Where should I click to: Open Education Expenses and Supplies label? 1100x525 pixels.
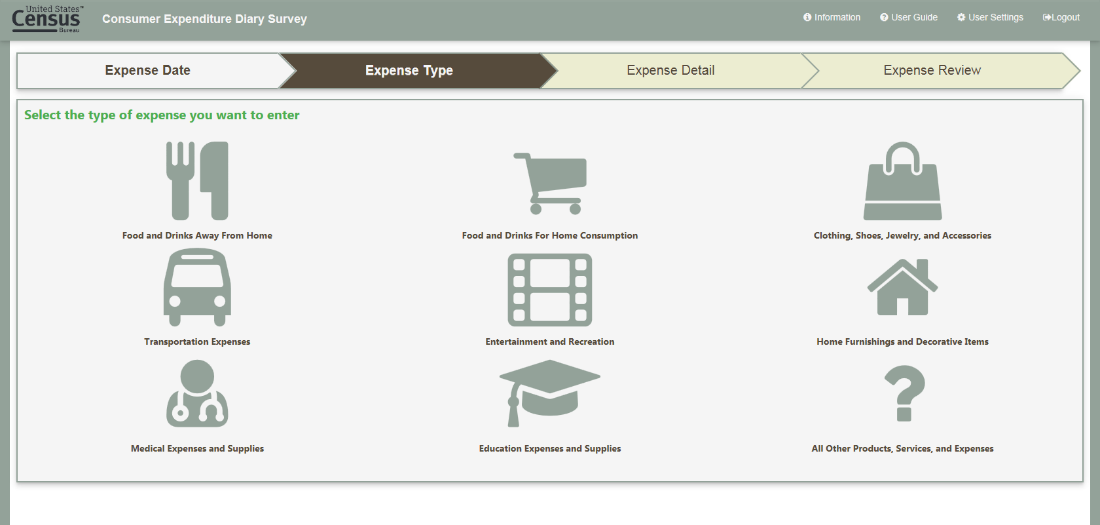550,448
